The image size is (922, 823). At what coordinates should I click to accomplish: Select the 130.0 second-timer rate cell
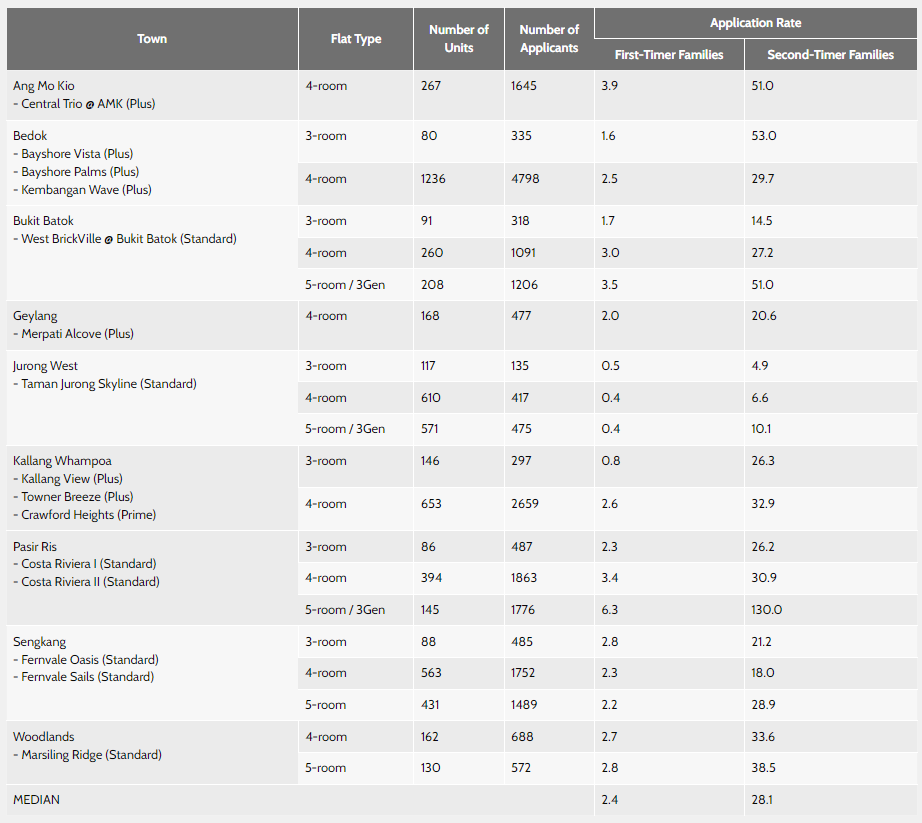point(767,610)
